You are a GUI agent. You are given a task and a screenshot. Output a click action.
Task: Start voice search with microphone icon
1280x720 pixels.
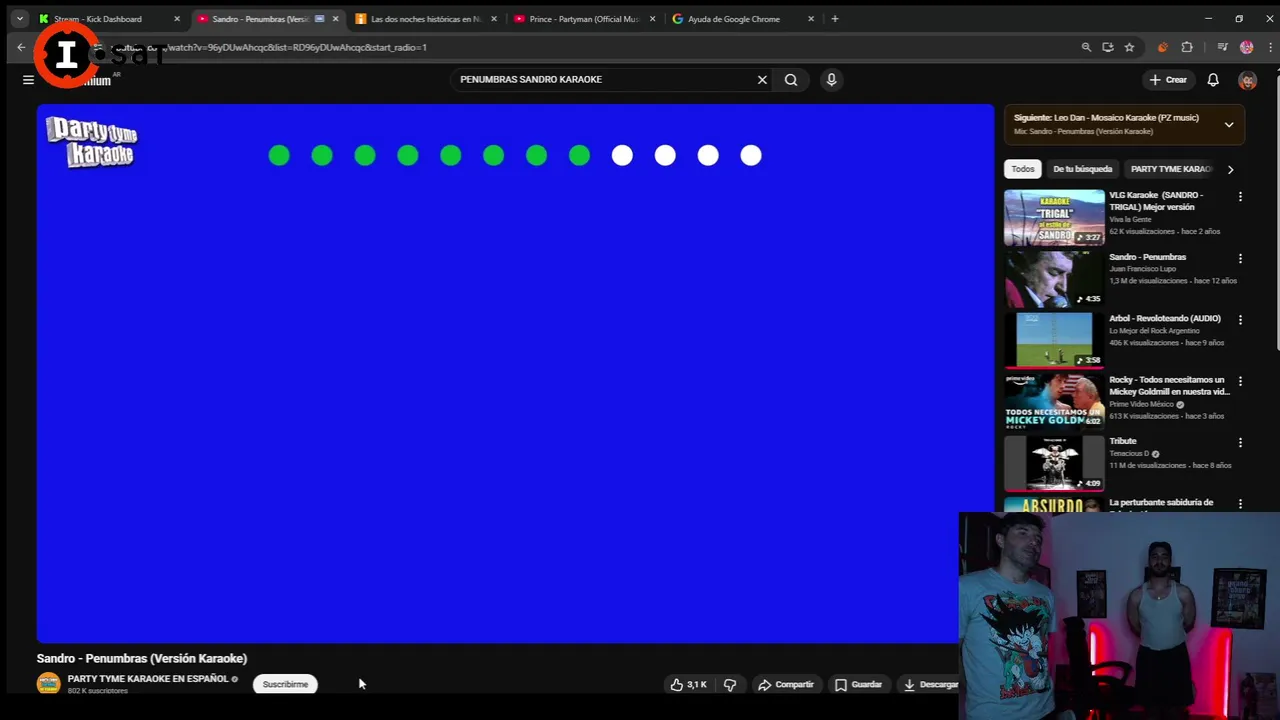click(831, 80)
